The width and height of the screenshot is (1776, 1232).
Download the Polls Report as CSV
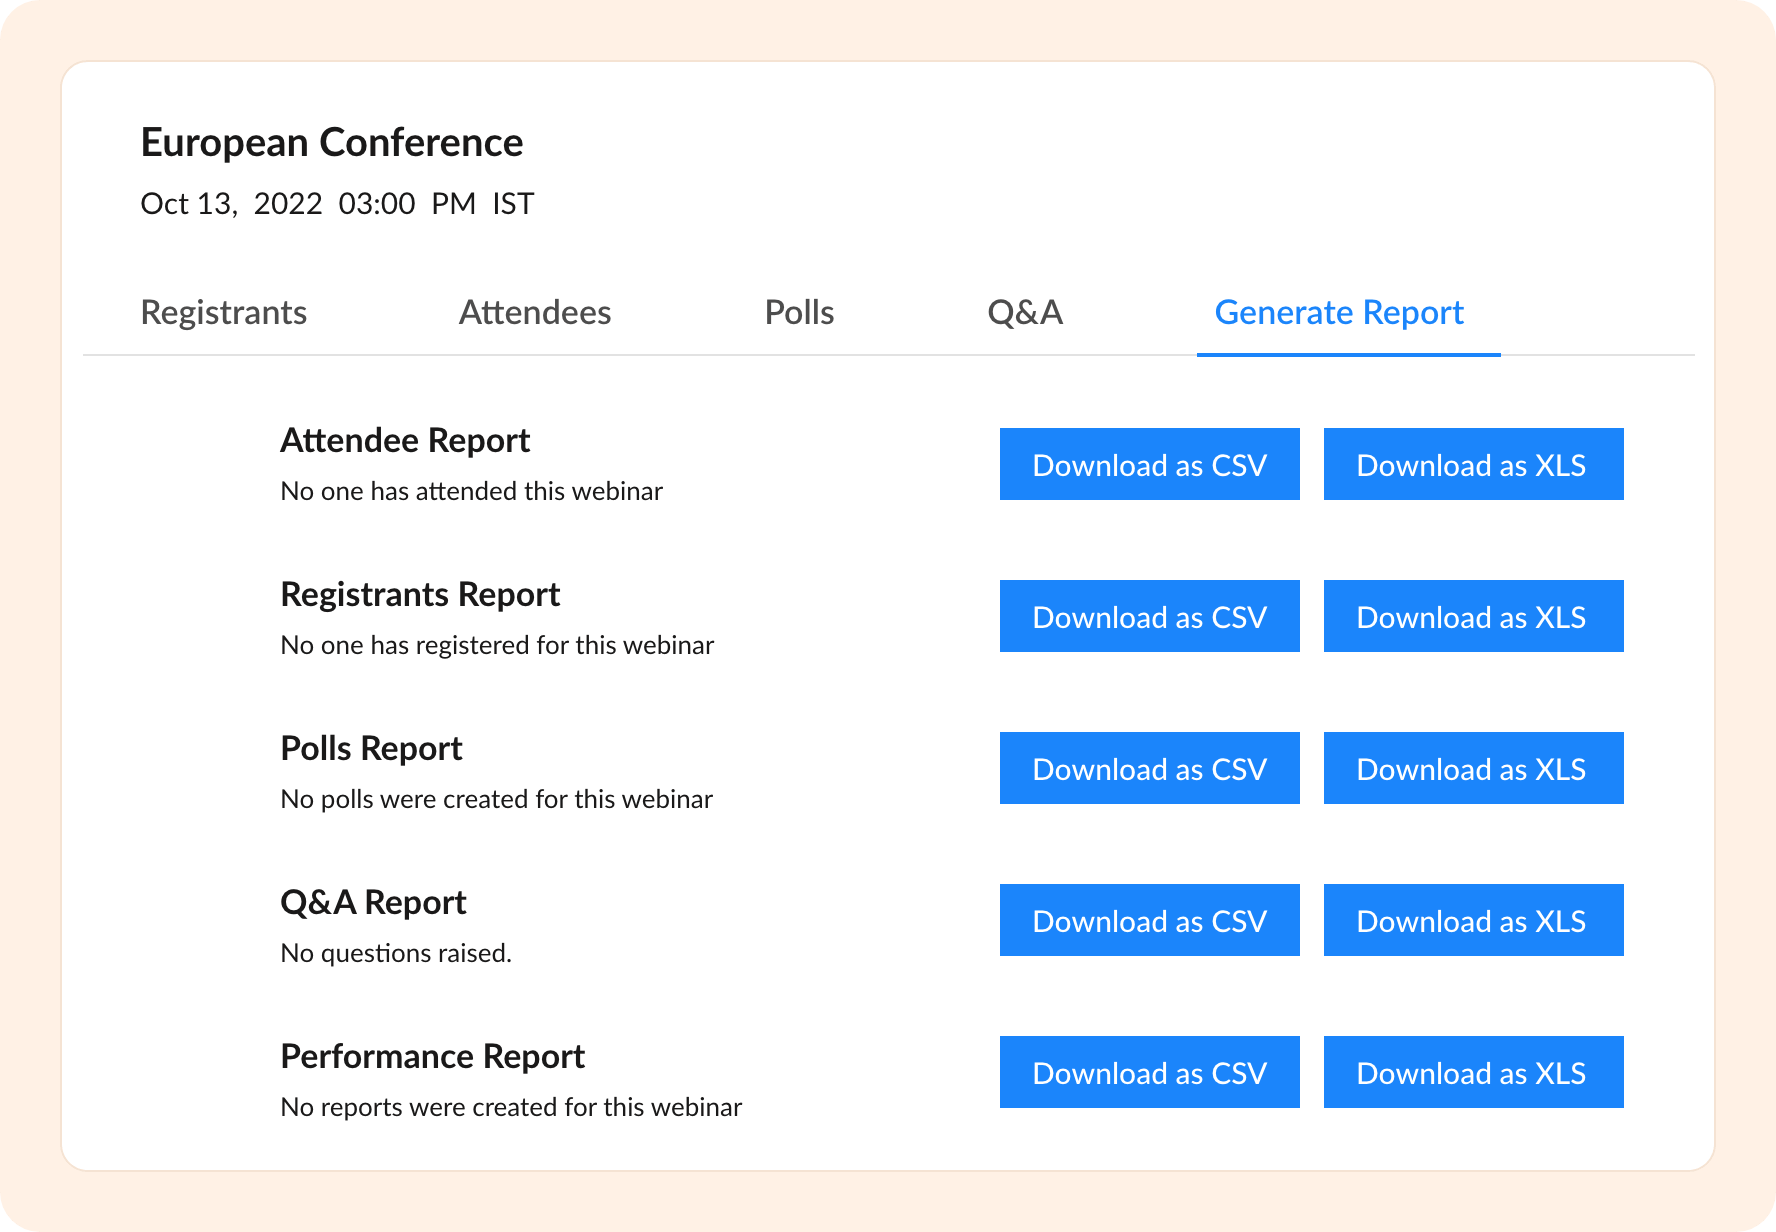point(1149,769)
